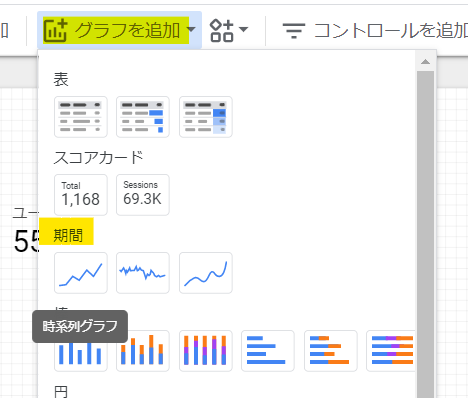Pick the table with heatmap chart icon

(x=206, y=117)
